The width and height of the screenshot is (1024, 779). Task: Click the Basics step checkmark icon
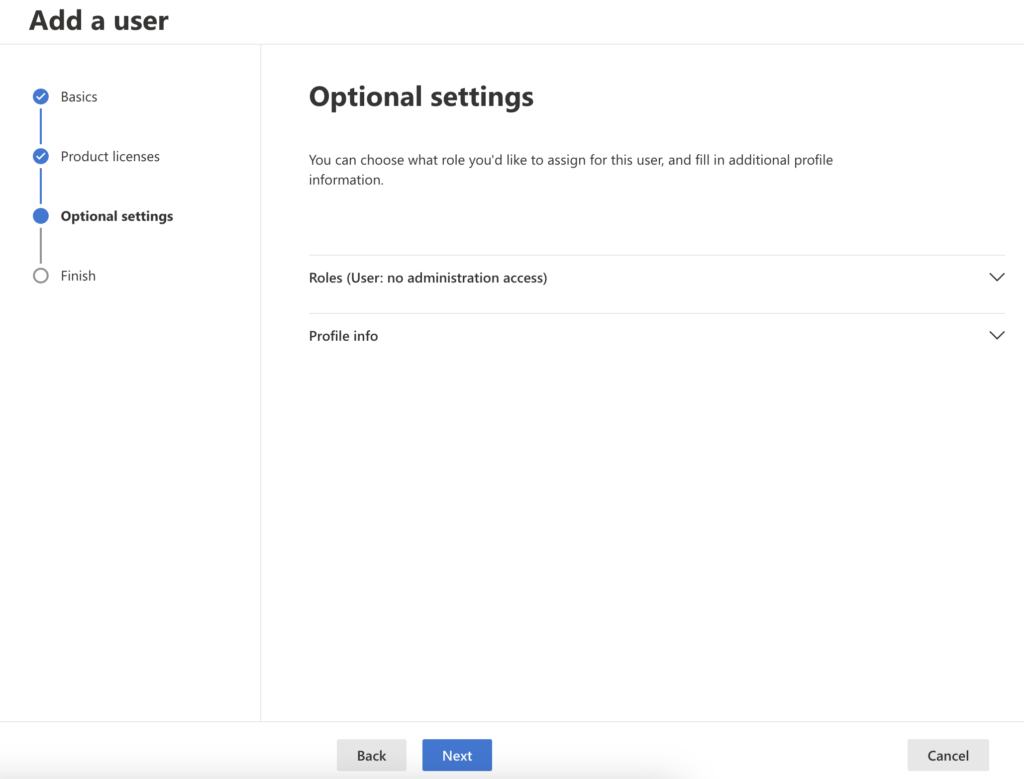pos(41,97)
